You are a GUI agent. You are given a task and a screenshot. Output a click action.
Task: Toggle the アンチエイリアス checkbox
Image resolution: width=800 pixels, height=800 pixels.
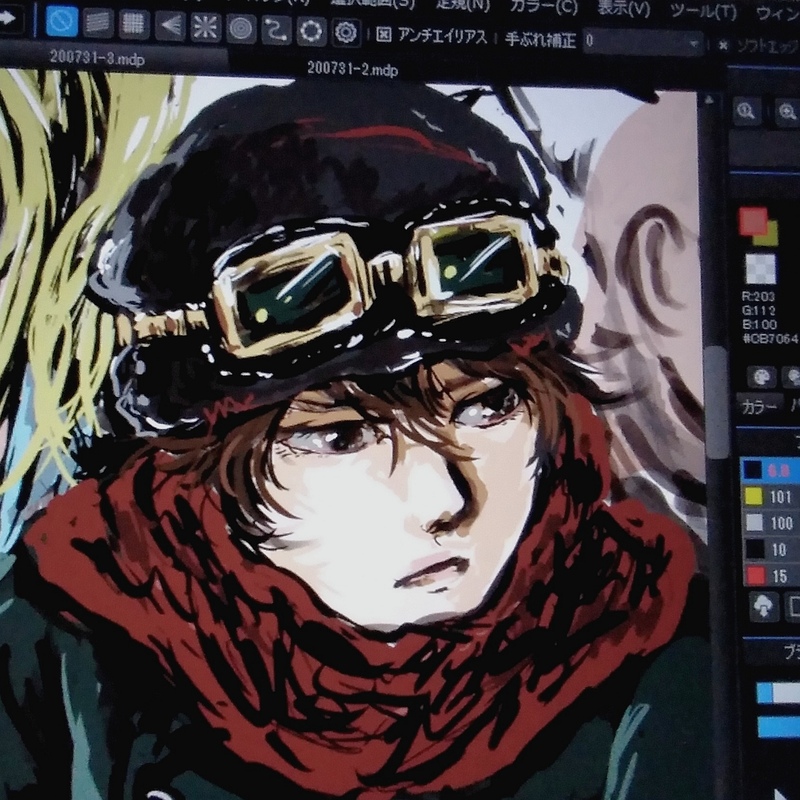(384, 34)
